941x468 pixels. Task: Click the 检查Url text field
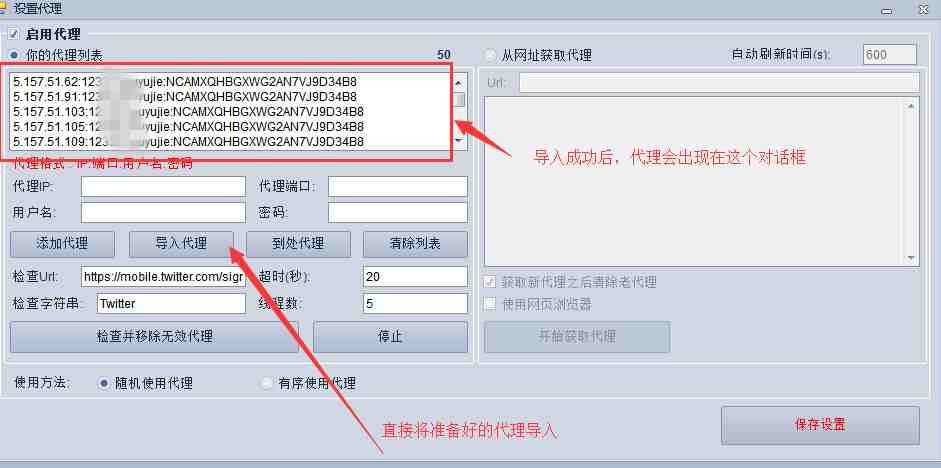click(163, 277)
